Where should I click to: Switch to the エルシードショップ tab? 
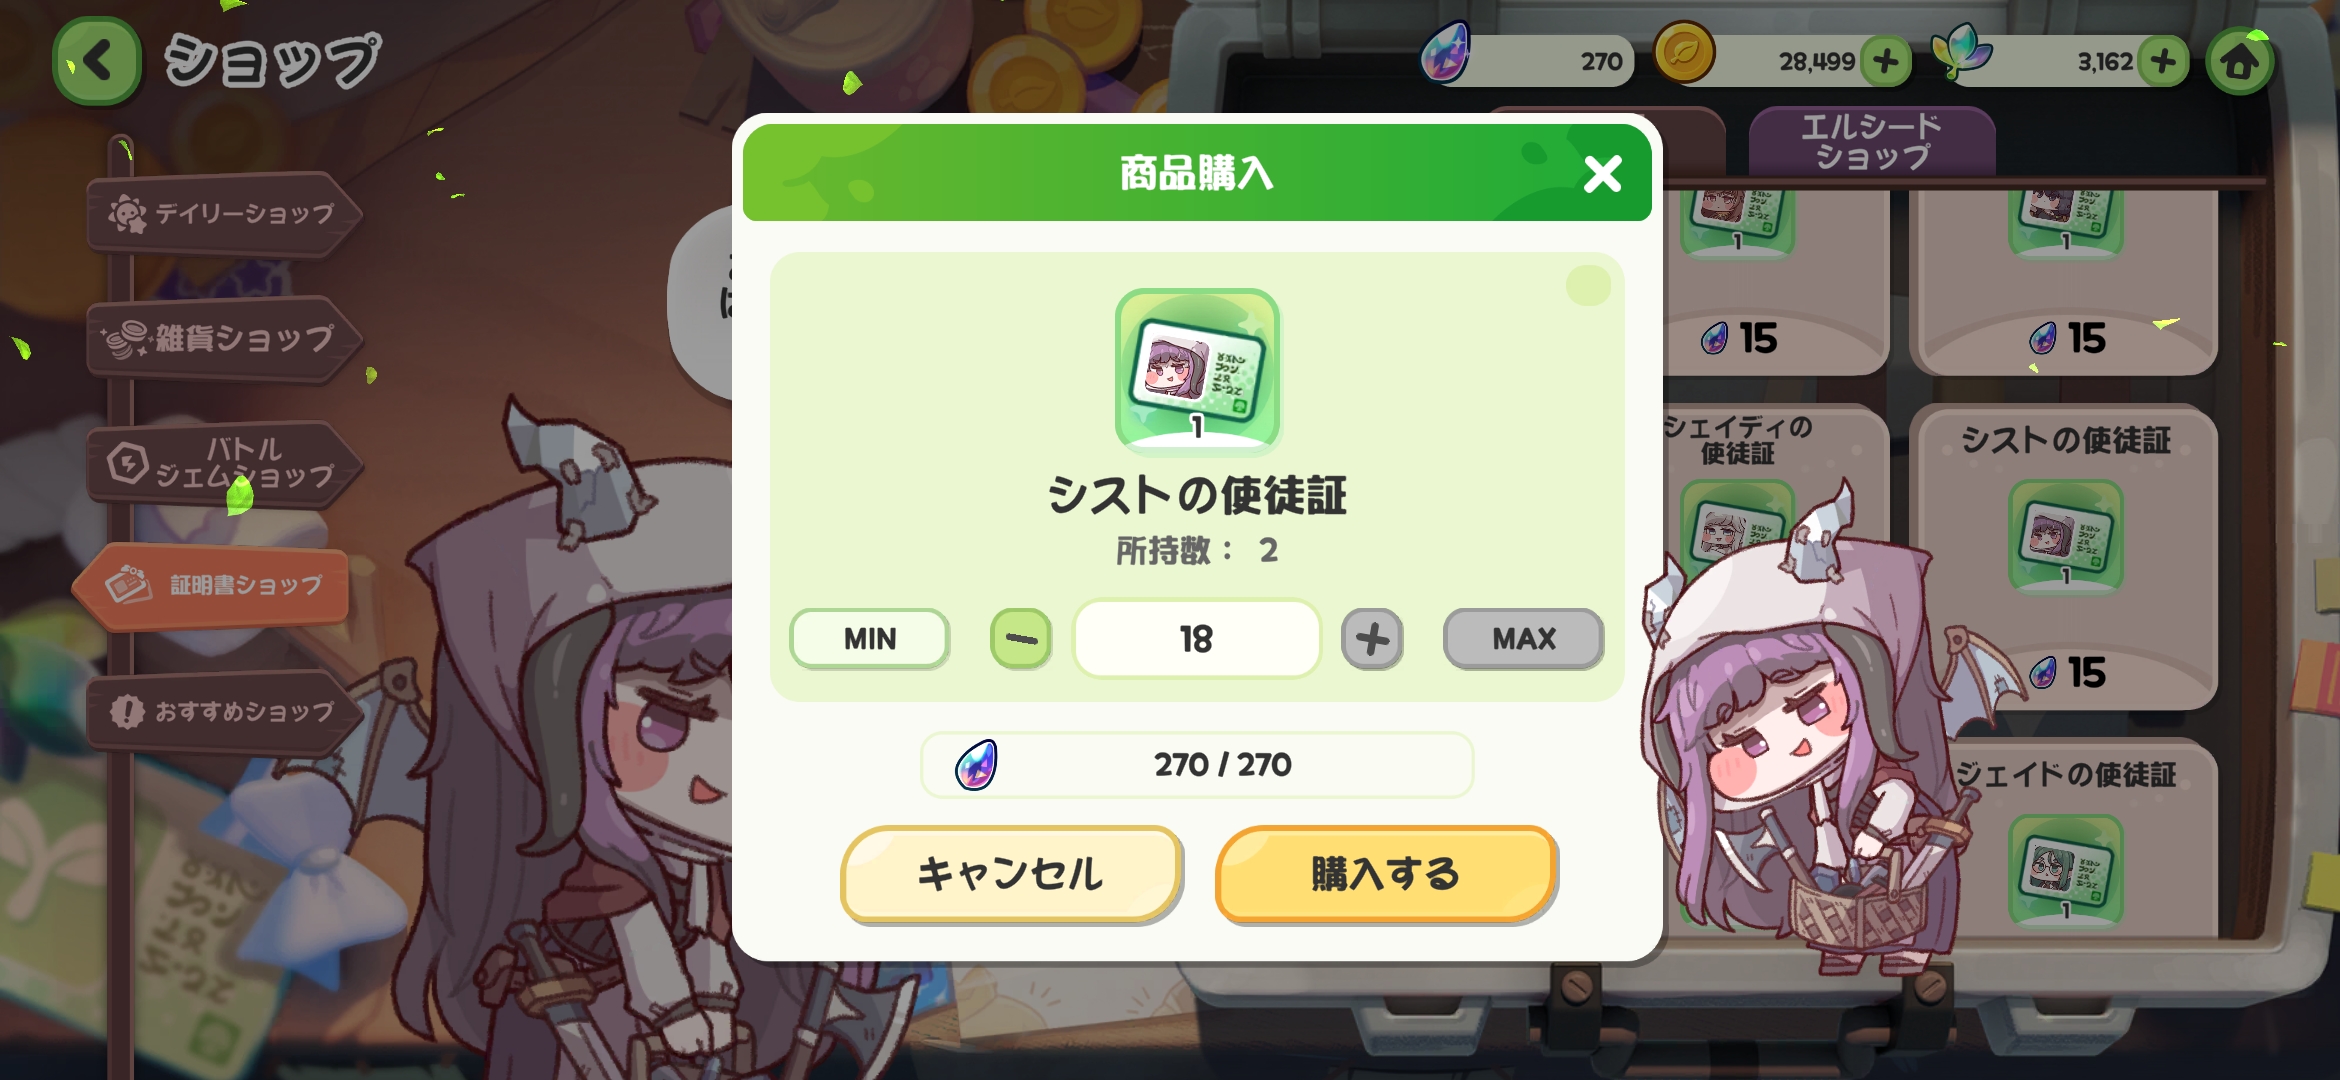tap(1872, 141)
